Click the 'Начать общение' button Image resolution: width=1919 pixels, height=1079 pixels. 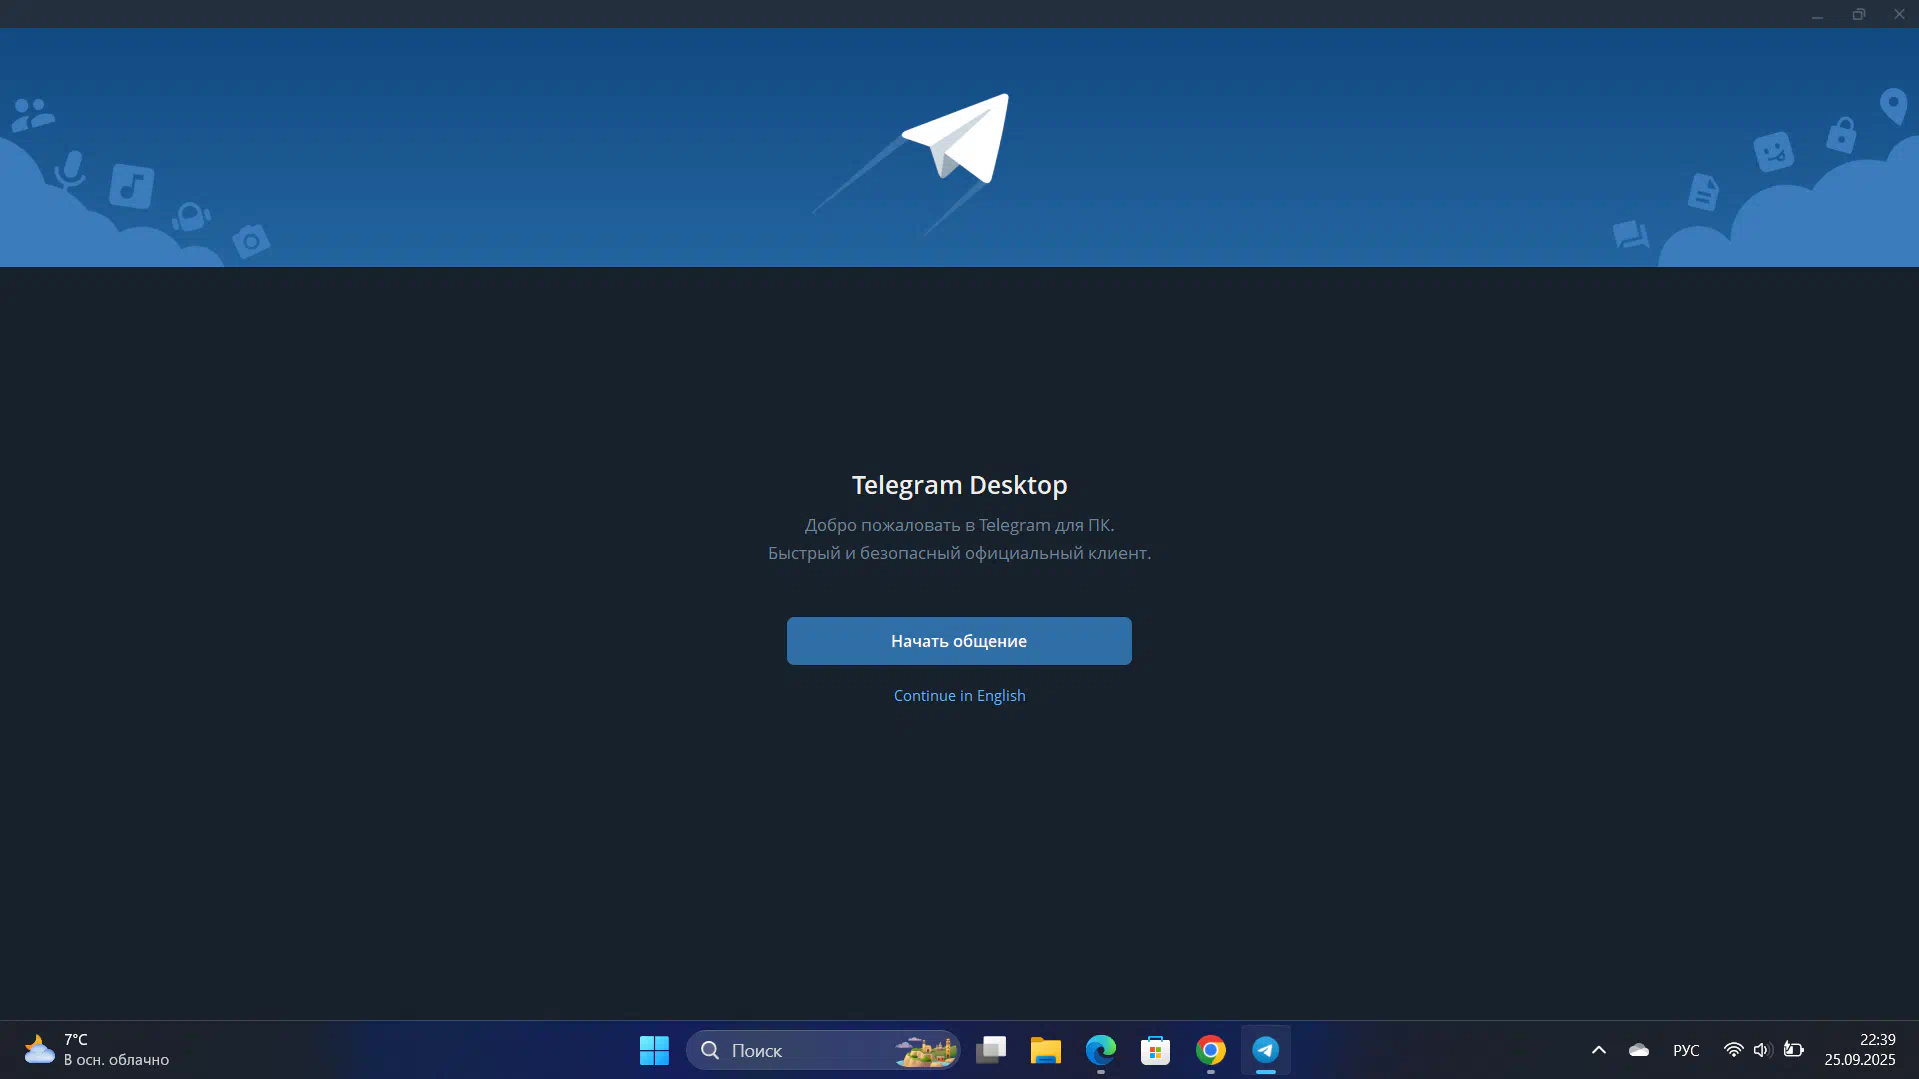click(958, 641)
